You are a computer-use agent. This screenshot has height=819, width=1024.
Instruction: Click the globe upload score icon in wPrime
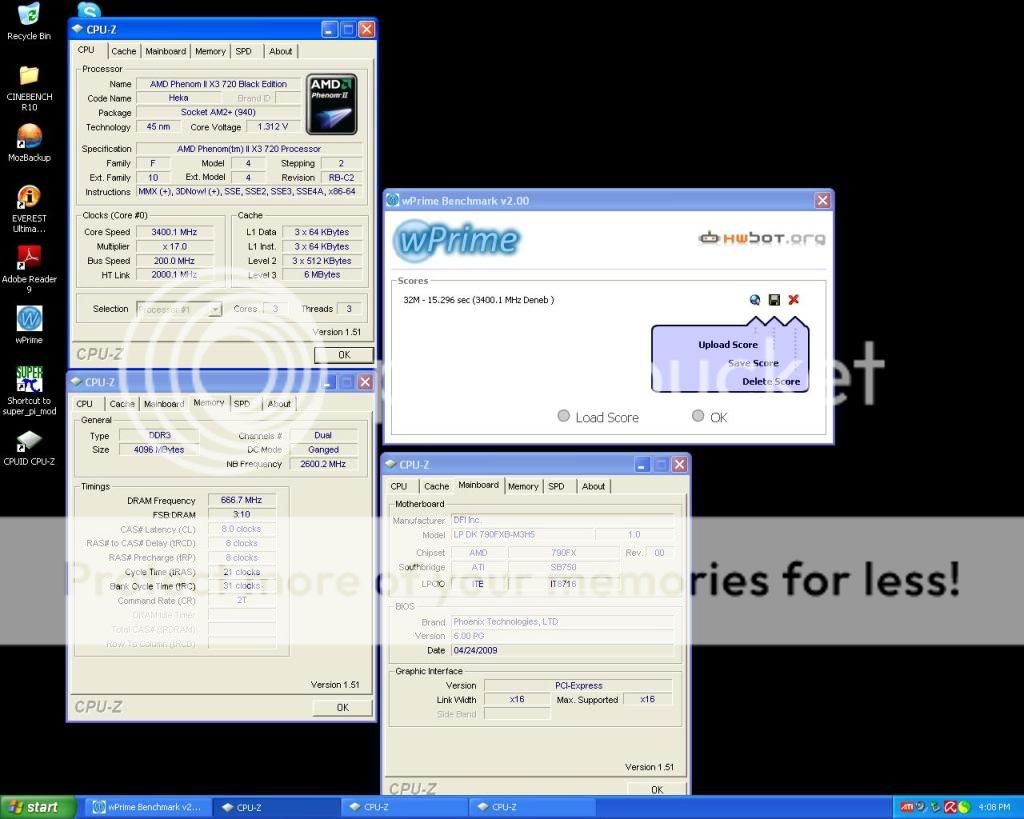[x=755, y=300]
